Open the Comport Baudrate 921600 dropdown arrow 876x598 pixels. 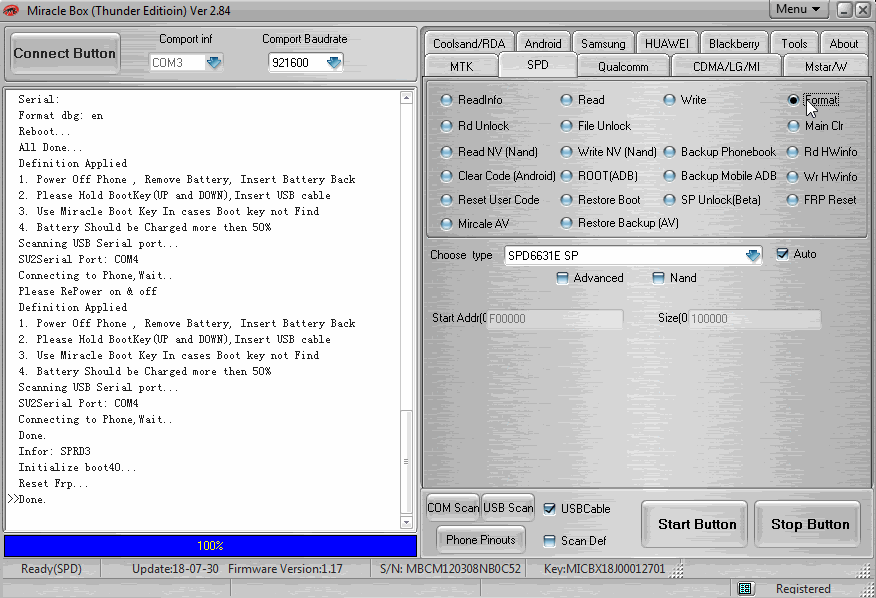(x=334, y=63)
